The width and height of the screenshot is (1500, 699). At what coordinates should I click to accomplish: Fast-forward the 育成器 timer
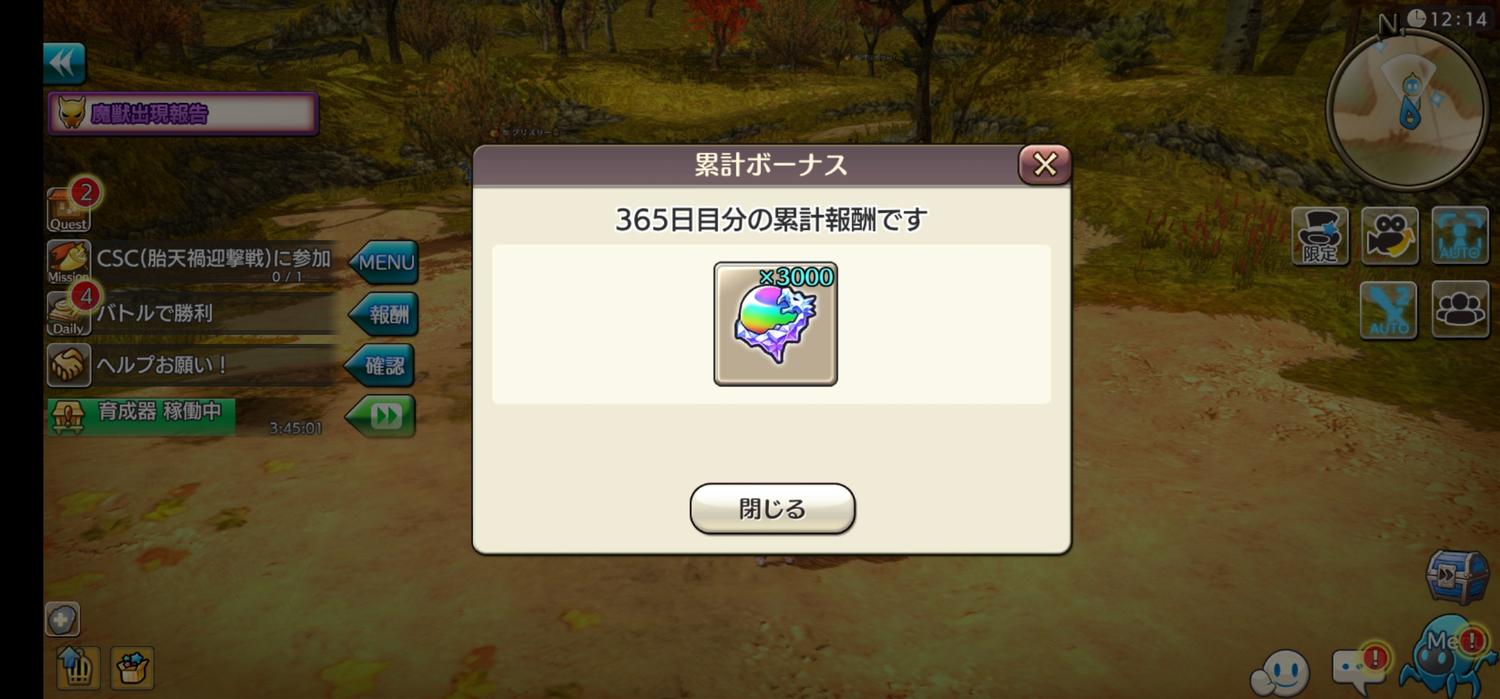(381, 416)
